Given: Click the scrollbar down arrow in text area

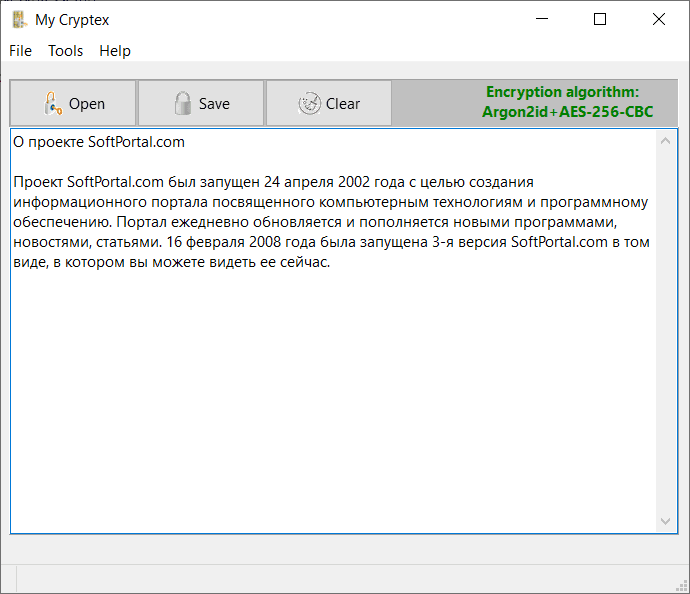Looking at the screenshot, I should [x=665, y=521].
